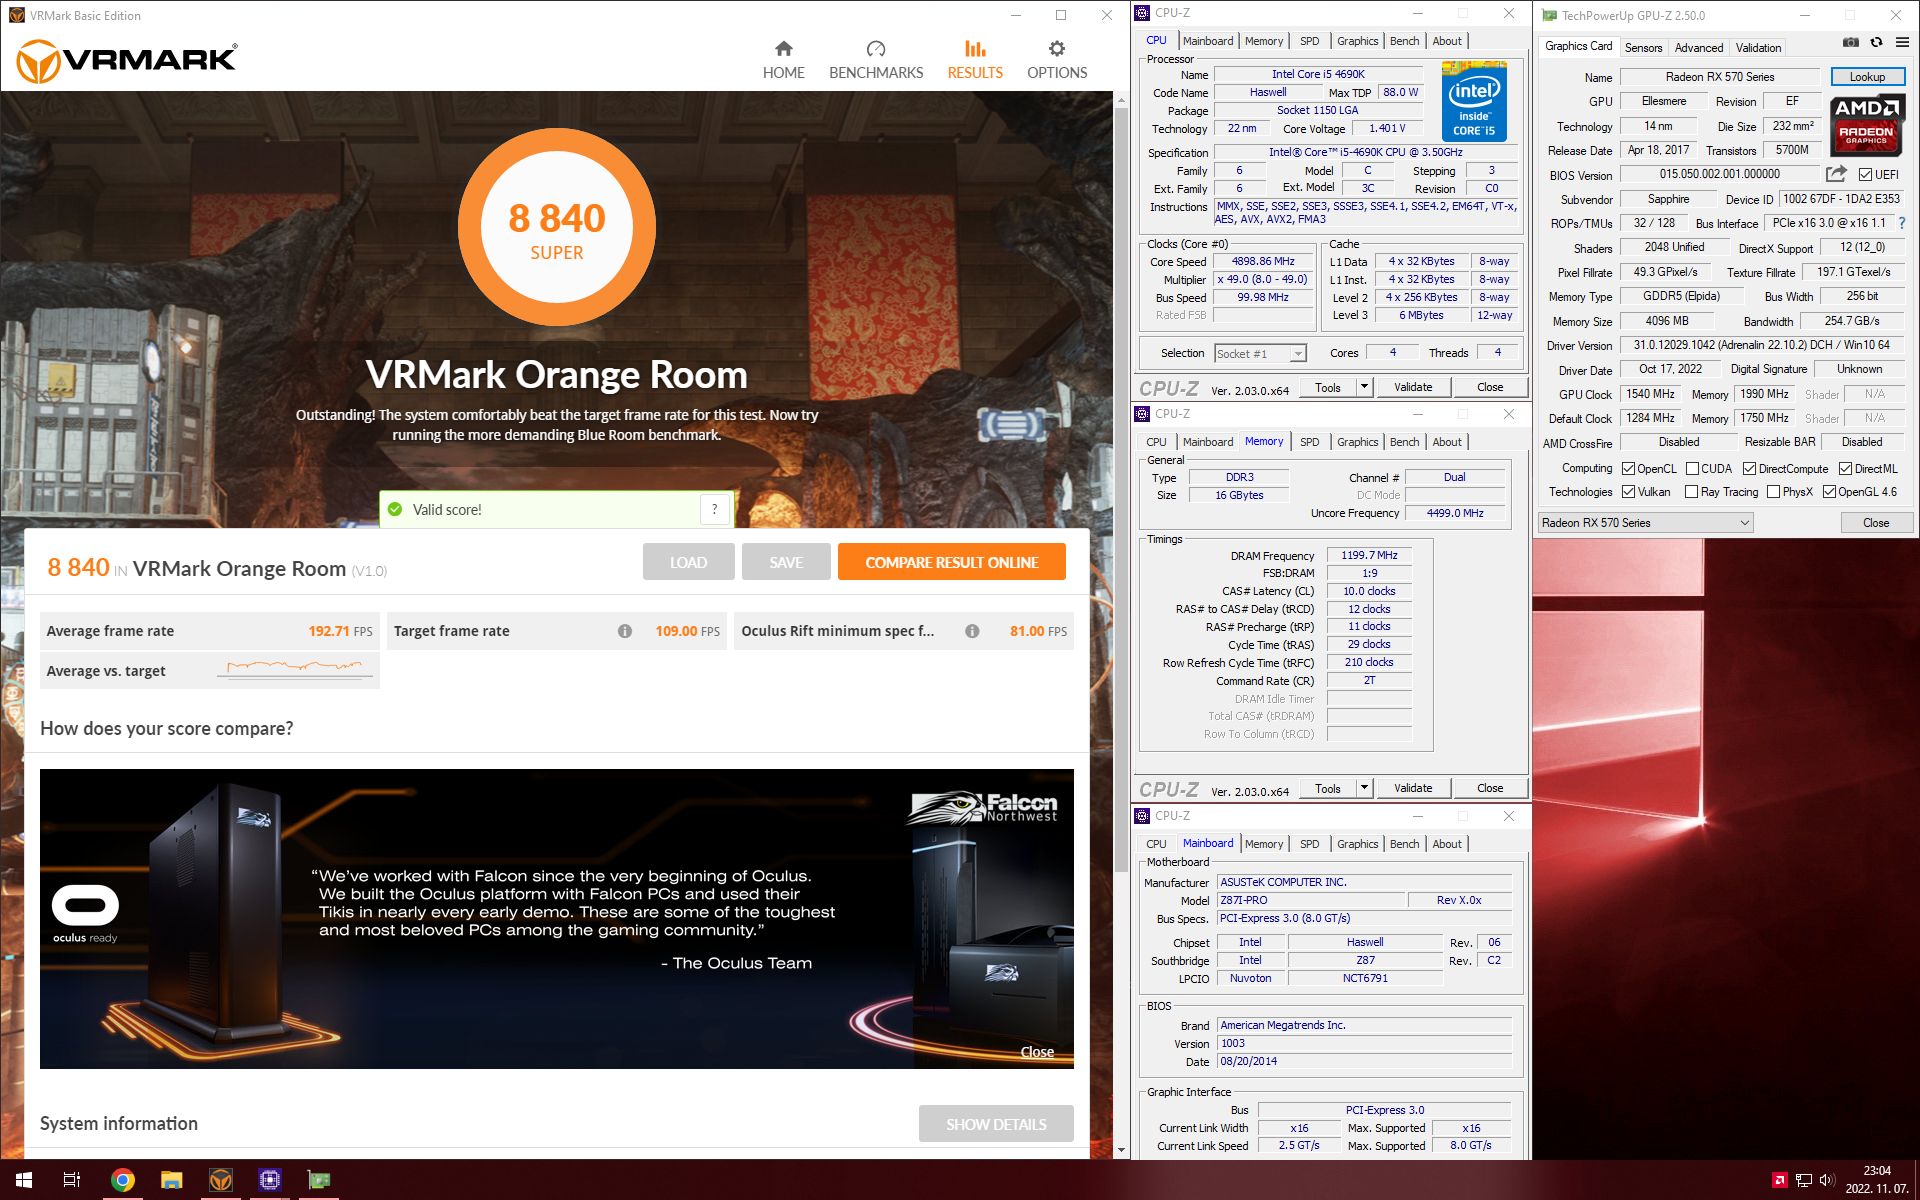Switch to Validation tab in GPU-Z
Screen dimensions: 1920x1200
click(x=1758, y=48)
